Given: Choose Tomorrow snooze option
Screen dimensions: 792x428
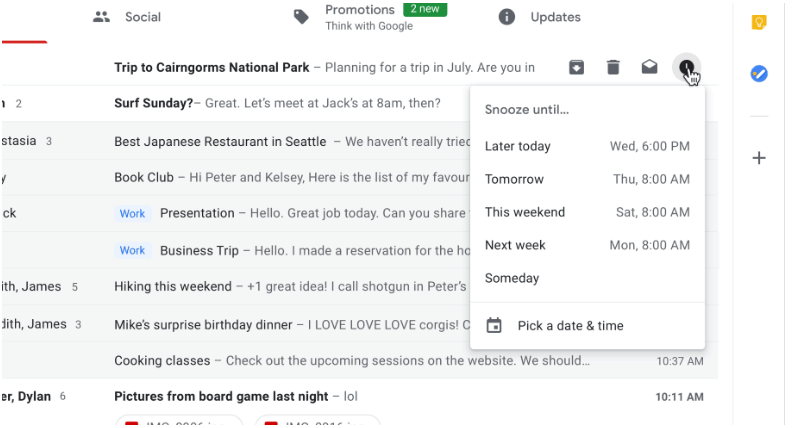Looking at the screenshot, I should 587,179.
